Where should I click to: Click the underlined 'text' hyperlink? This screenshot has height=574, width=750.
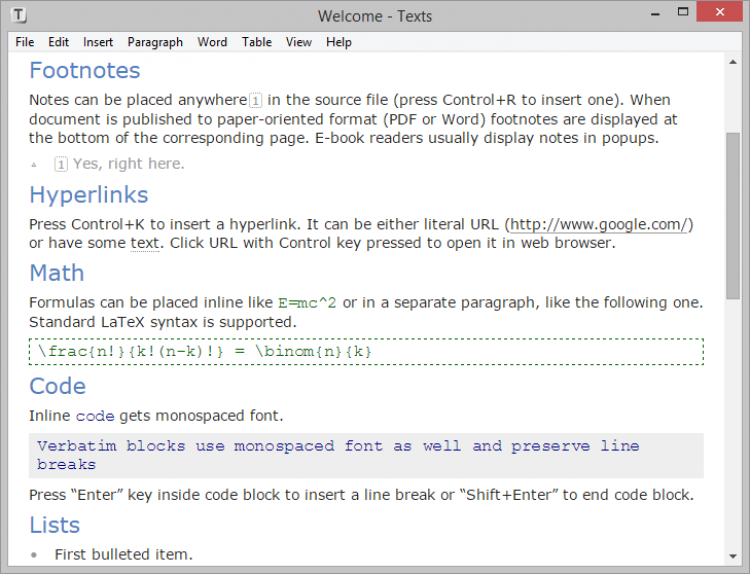pyautogui.click(x=145, y=243)
